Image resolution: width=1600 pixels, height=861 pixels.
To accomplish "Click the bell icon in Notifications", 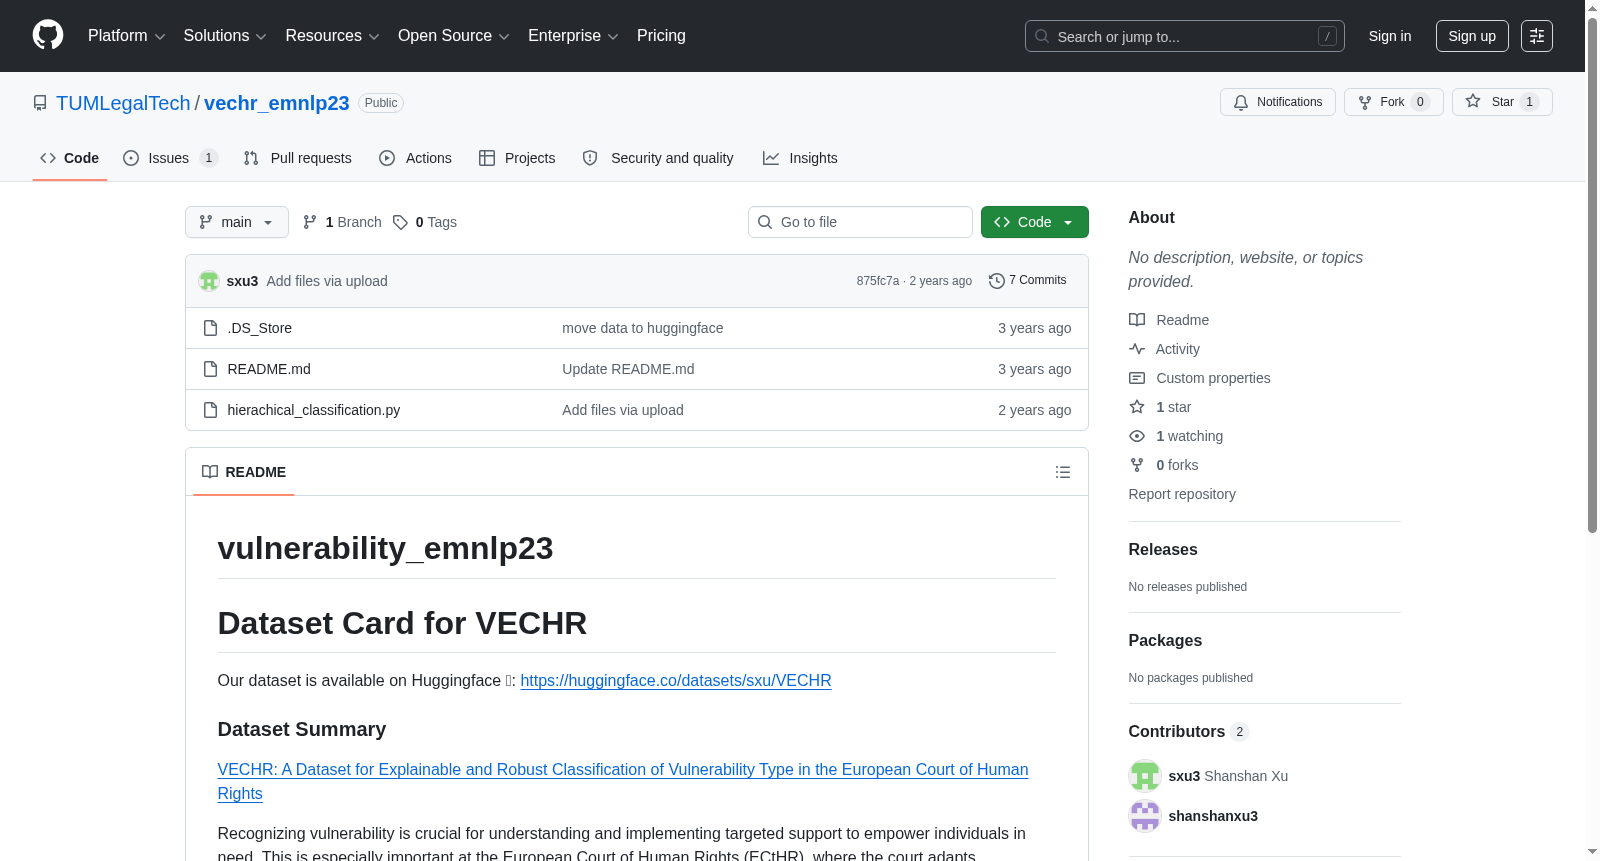I will pyautogui.click(x=1241, y=102).
